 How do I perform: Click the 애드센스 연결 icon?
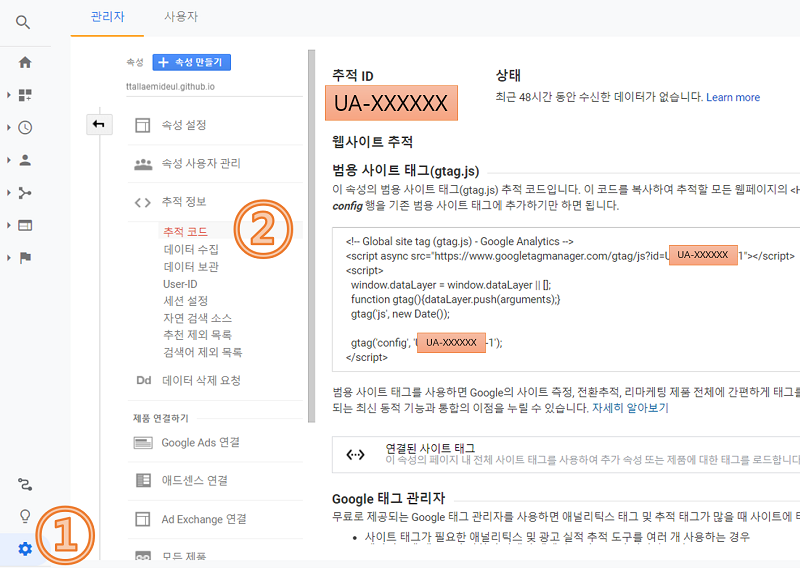click(143, 480)
